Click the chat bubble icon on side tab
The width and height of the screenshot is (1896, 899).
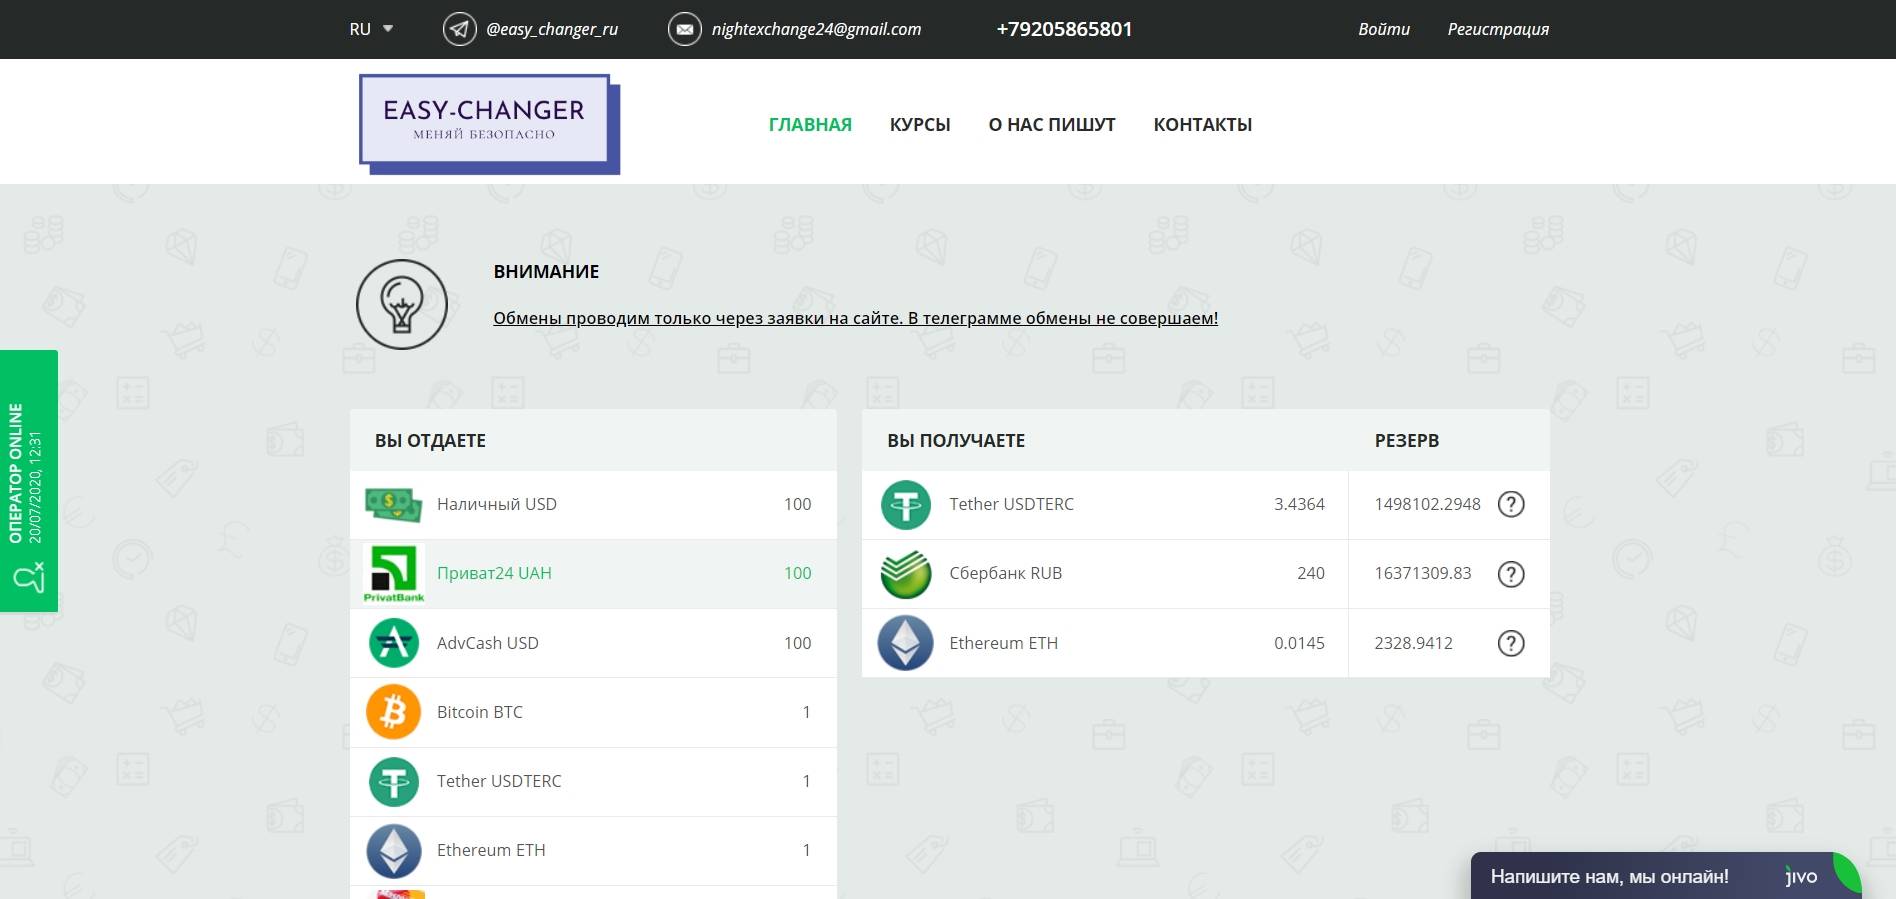(29, 577)
